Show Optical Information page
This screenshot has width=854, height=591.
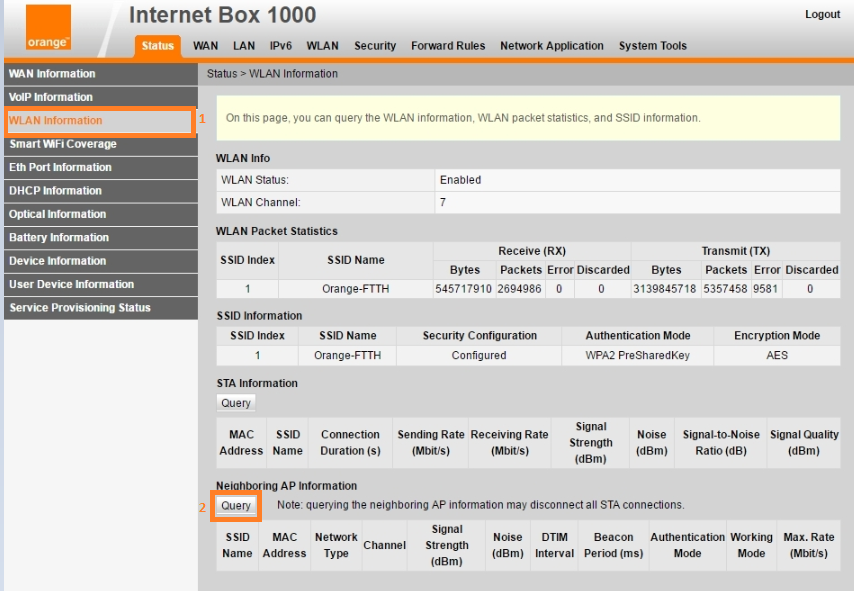(58, 214)
